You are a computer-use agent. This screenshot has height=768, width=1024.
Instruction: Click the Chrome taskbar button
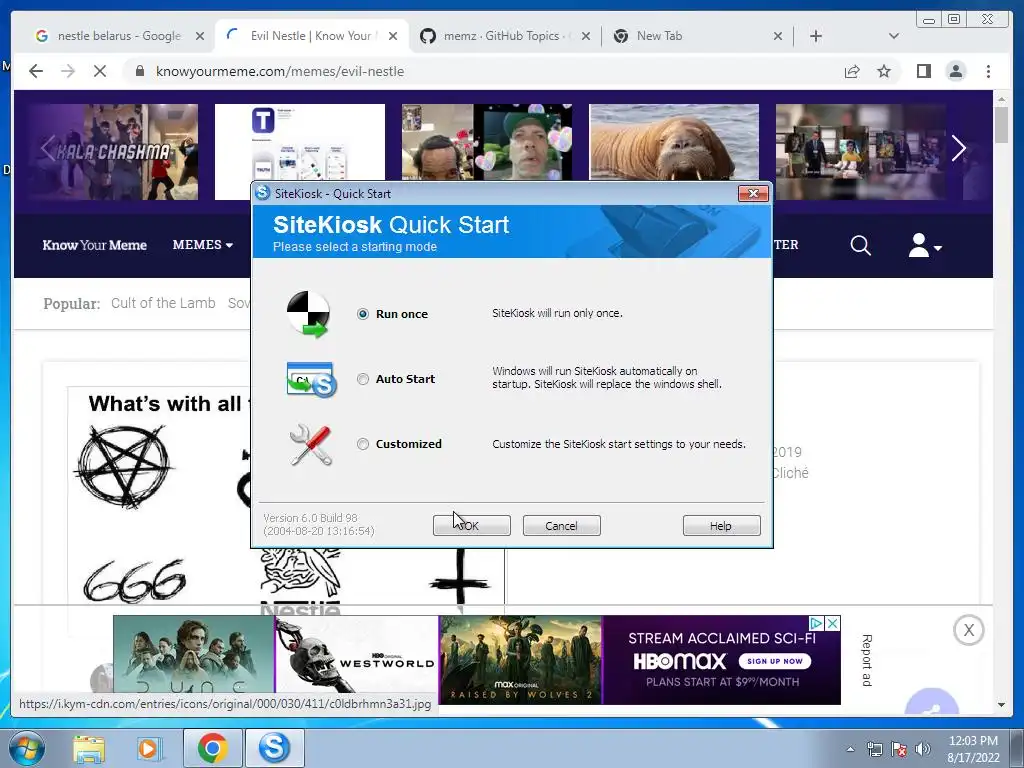(213, 748)
